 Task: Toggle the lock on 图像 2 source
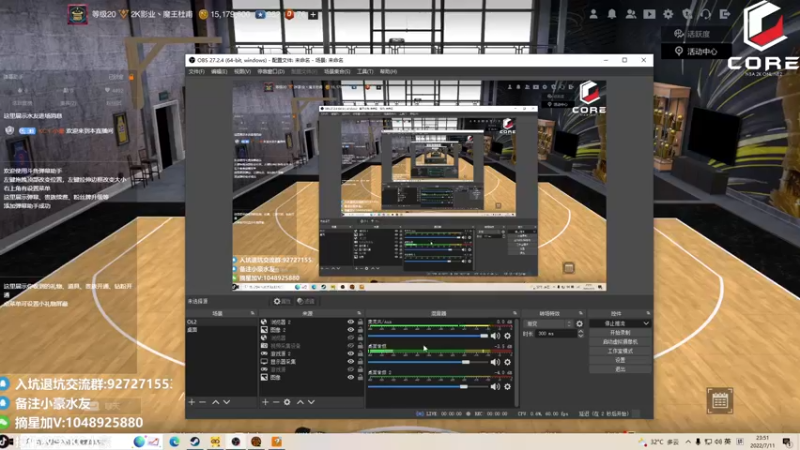point(360,330)
